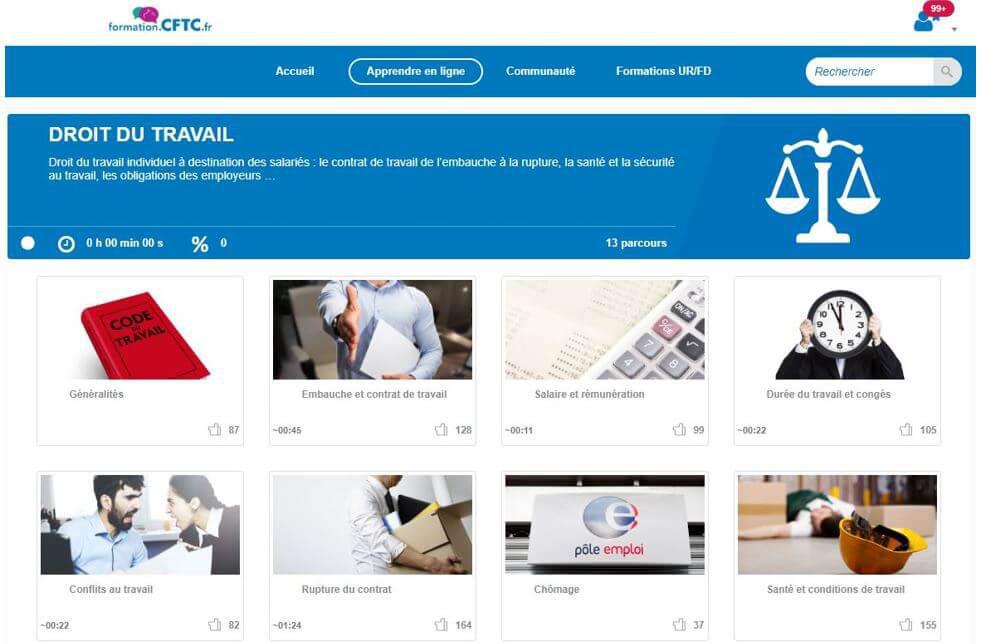Click the formation.CFTC.fr logo
This screenshot has height=644, width=981.
pyautogui.click(x=160, y=19)
